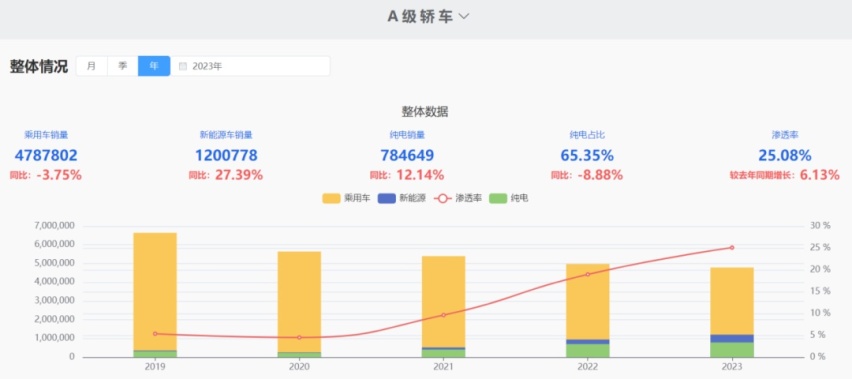Screen dimensions: 852x379
Task: Toggle the 新能源 legend series
Action: click(x=402, y=199)
